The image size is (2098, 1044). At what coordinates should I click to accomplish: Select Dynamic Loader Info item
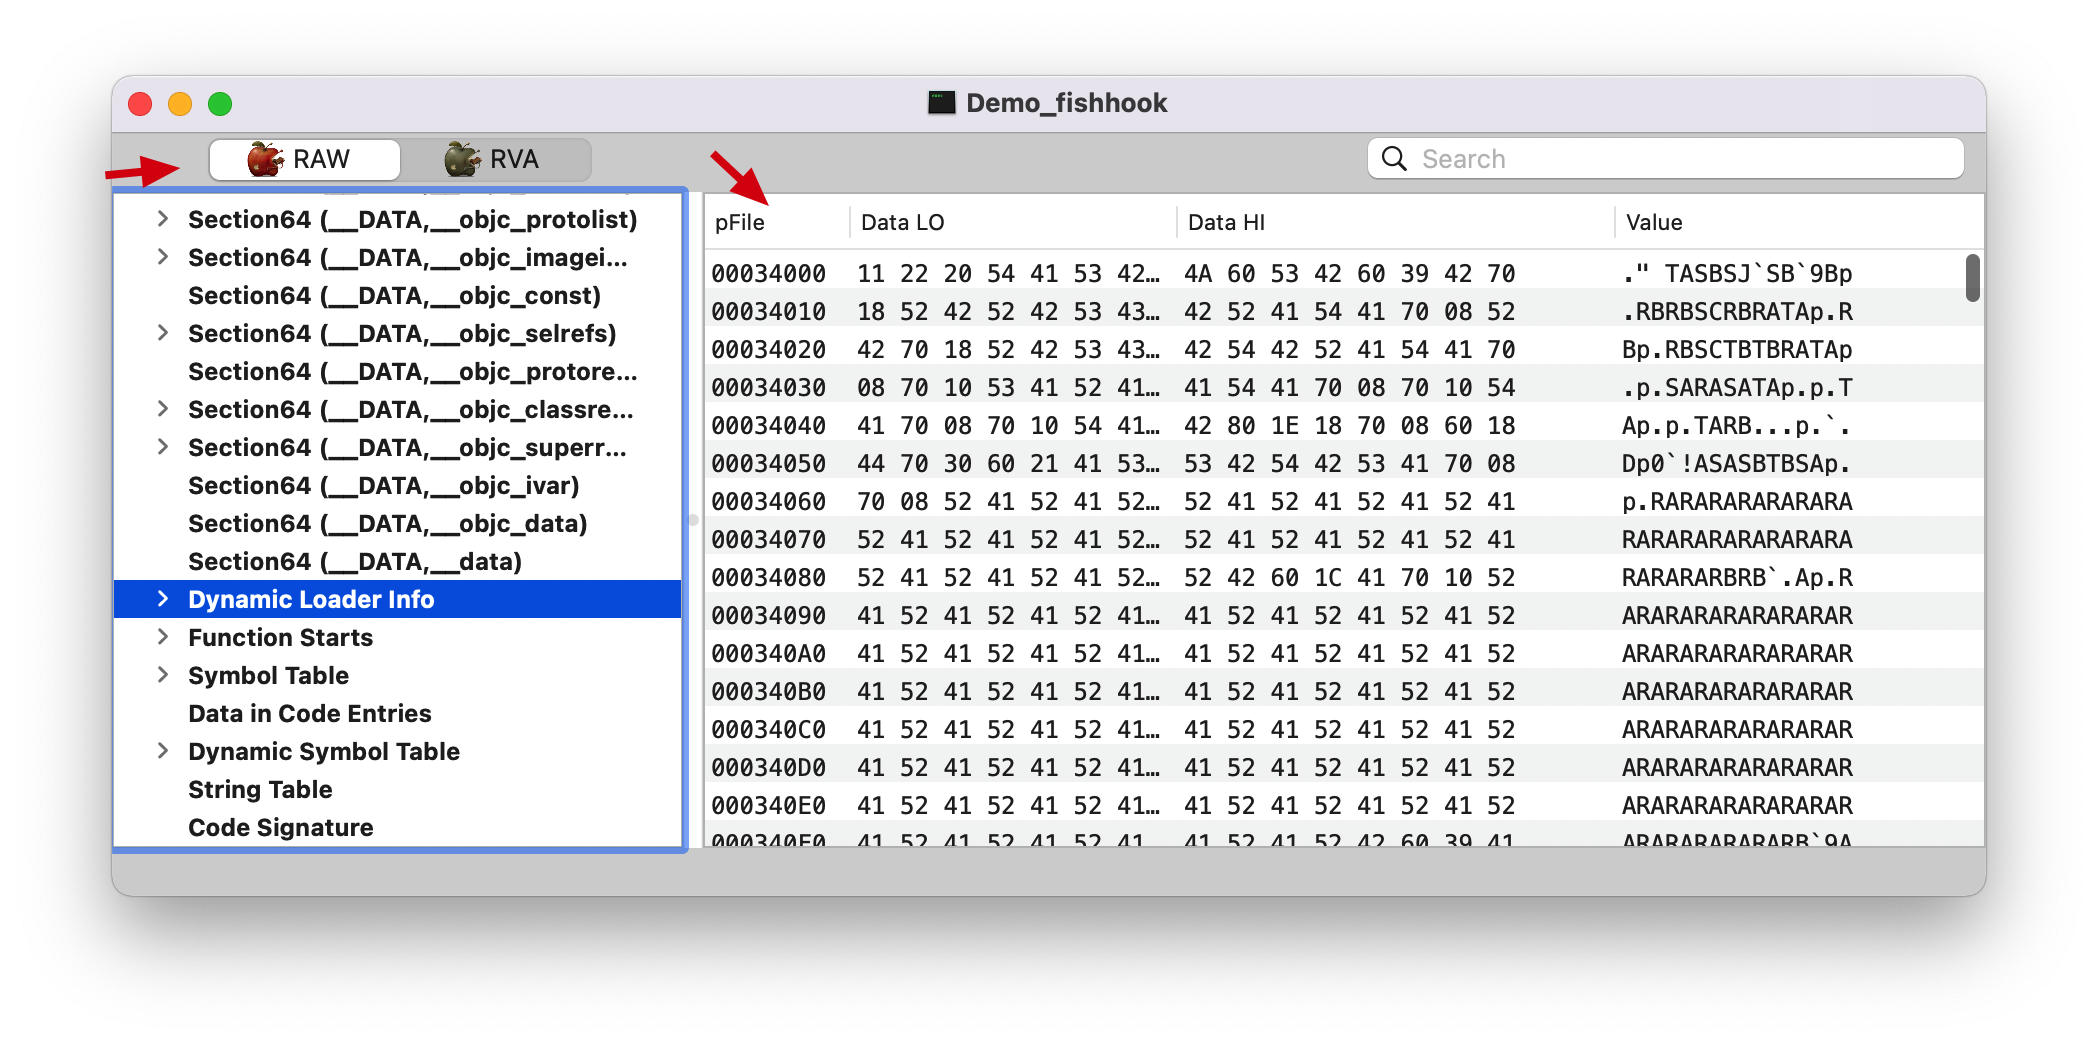[398, 599]
